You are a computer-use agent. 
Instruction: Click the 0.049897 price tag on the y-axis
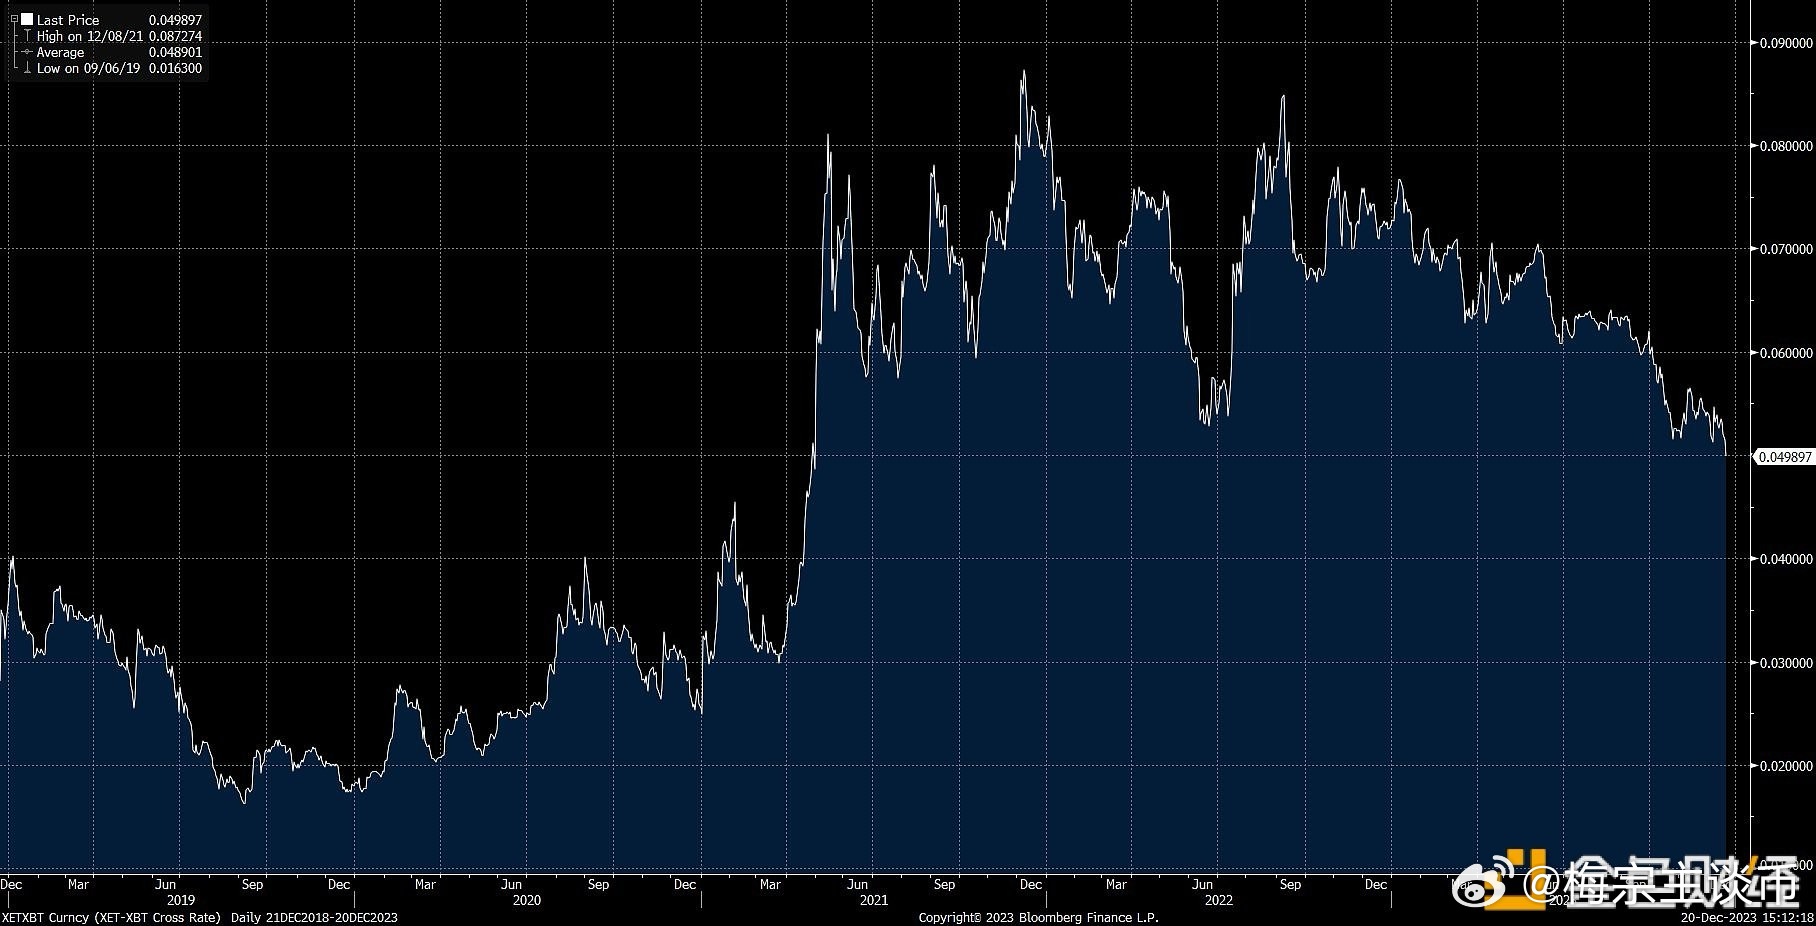pos(1784,456)
